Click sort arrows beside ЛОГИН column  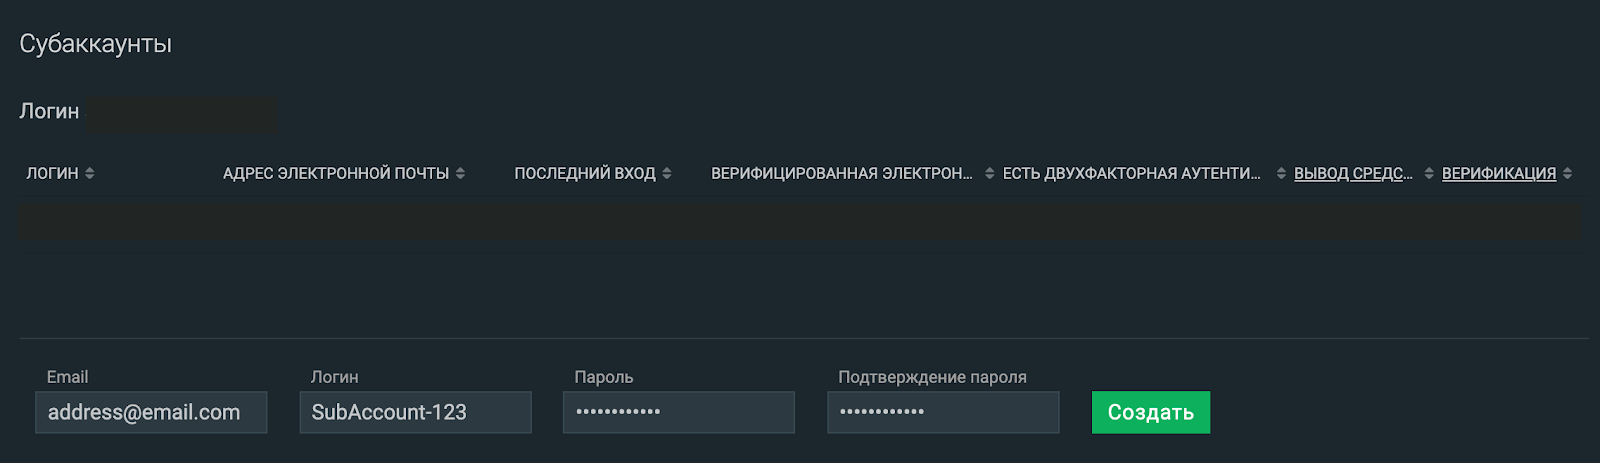click(90, 173)
